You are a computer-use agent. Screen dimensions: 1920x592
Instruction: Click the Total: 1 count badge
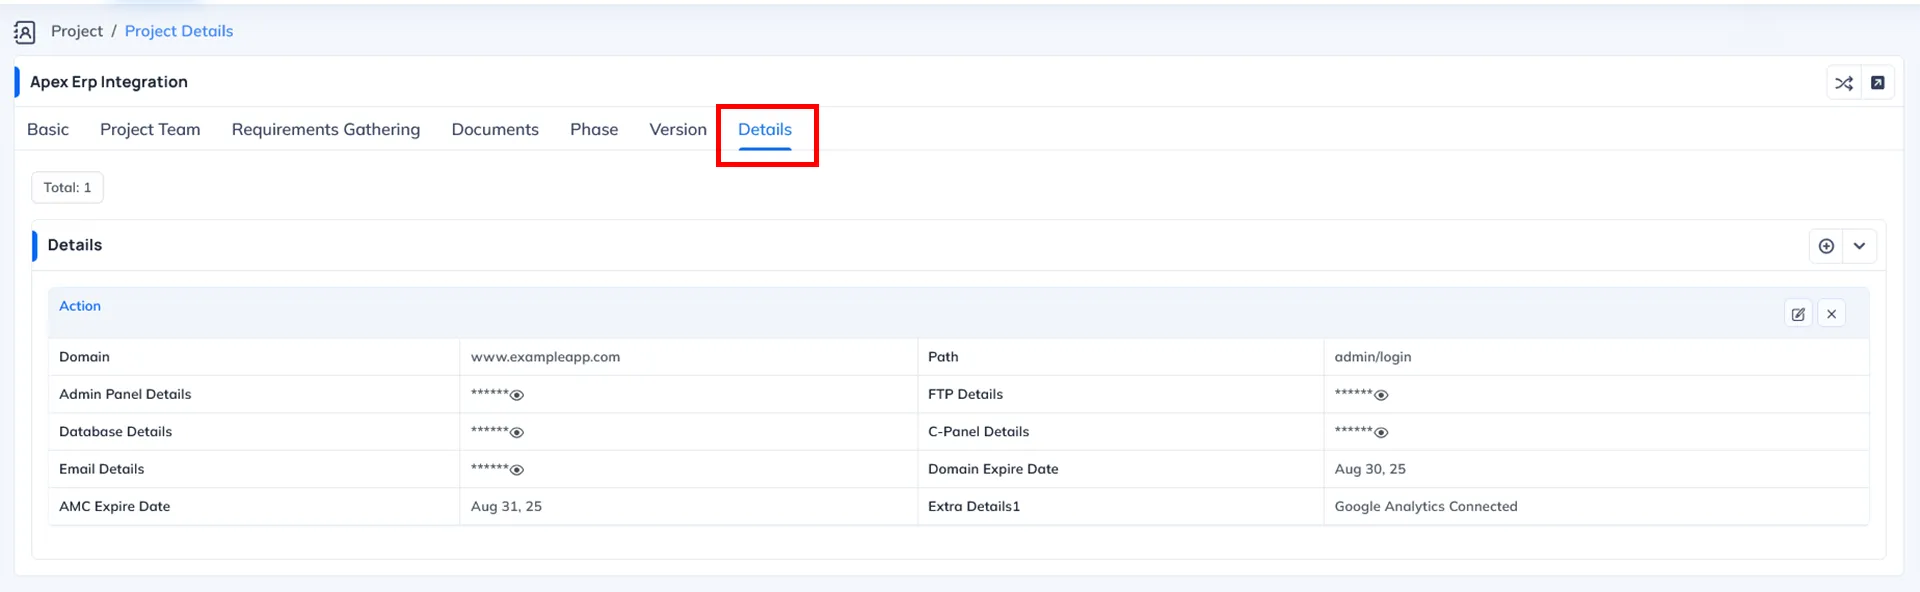(67, 188)
